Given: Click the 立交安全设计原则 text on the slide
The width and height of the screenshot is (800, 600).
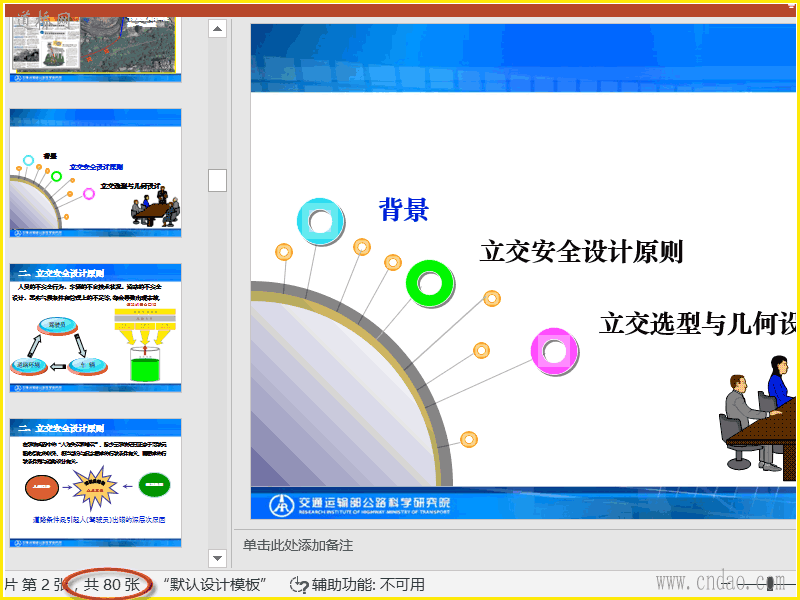Looking at the screenshot, I should tap(581, 252).
